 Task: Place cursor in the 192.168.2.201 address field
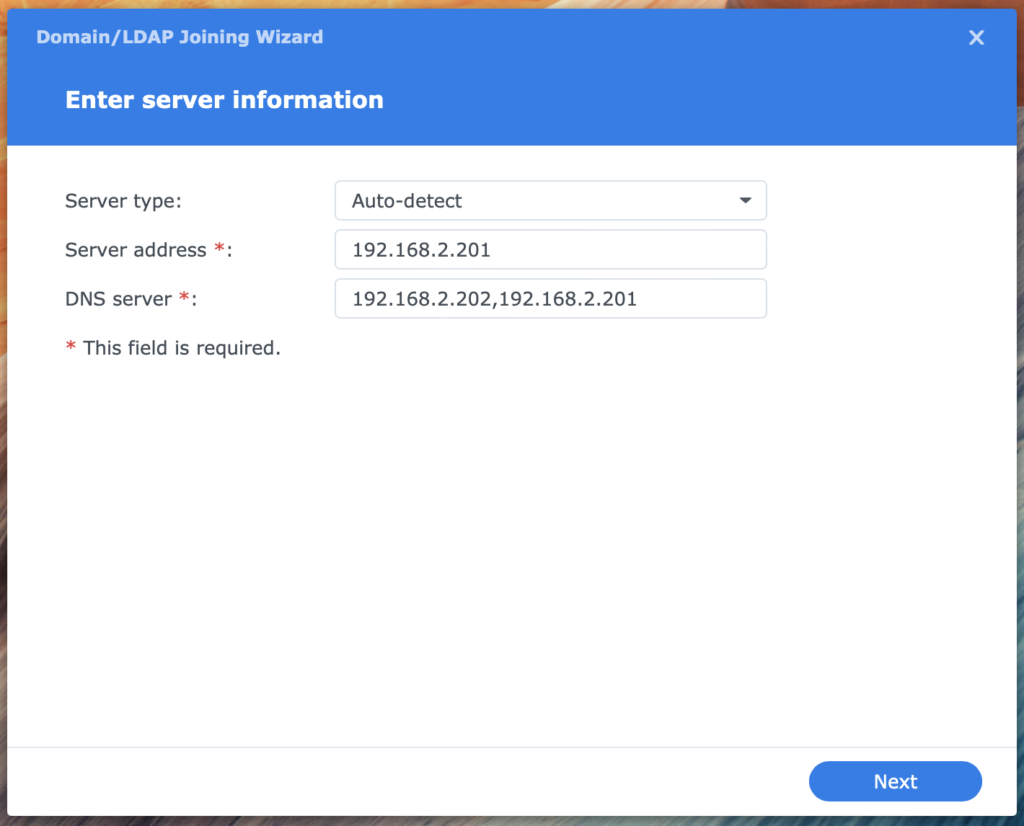coord(550,249)
